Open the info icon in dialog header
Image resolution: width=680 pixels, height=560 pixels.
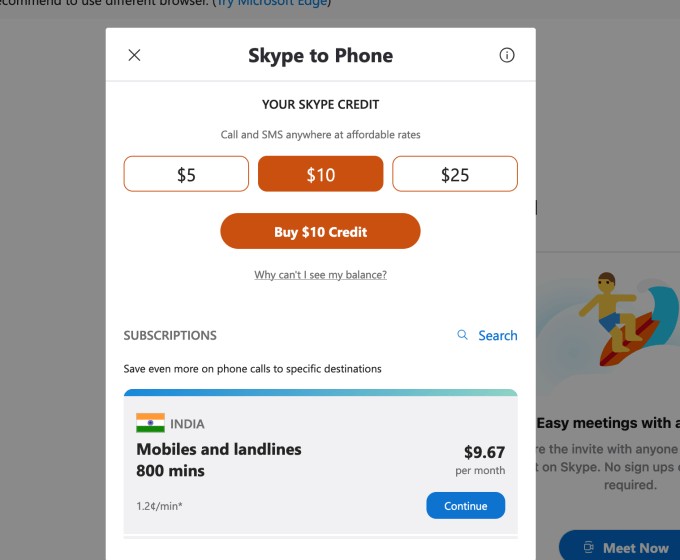pos(507,55)
